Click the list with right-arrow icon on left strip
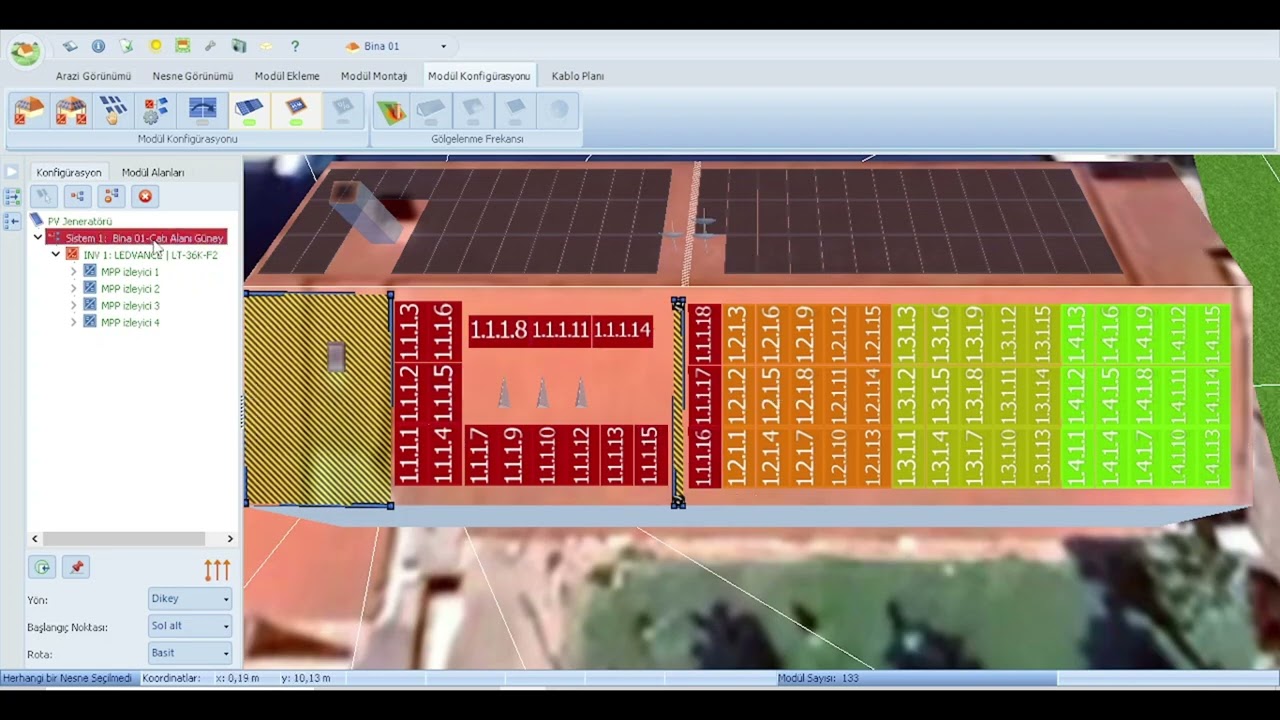This screenshot has height=720, width=1280. click(12, 197)
